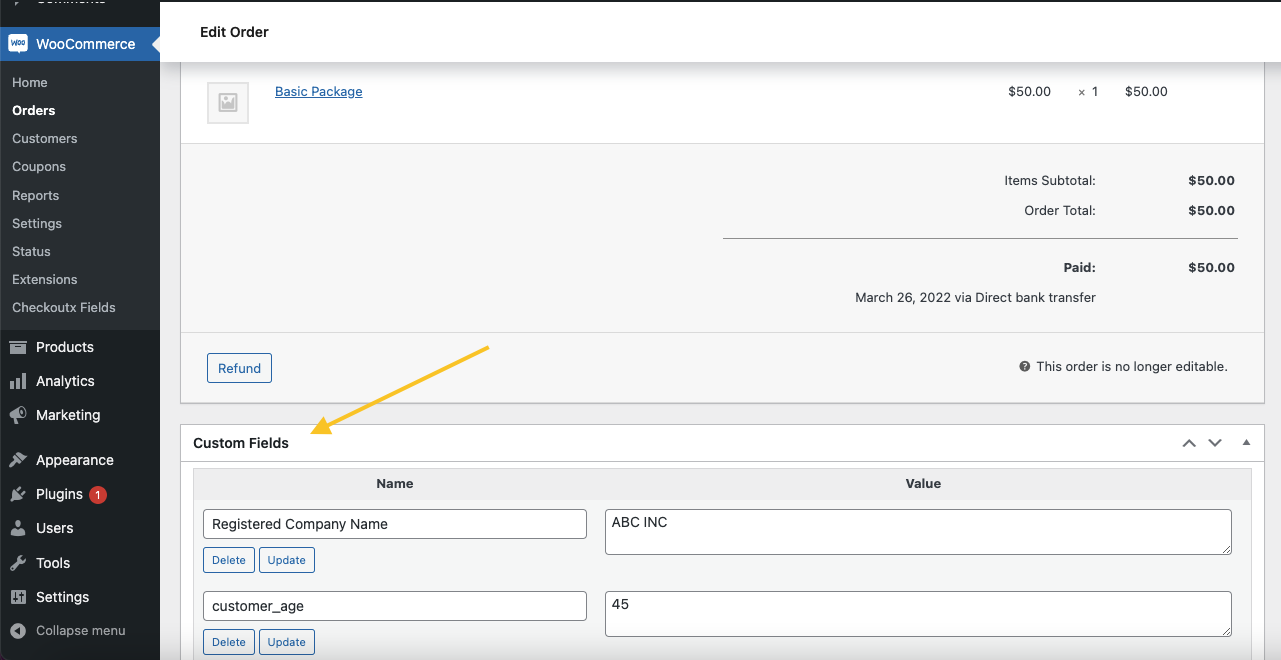Click the 'Edit Order' page title
Screen dimensions: 1281x660
click(234, 32)
